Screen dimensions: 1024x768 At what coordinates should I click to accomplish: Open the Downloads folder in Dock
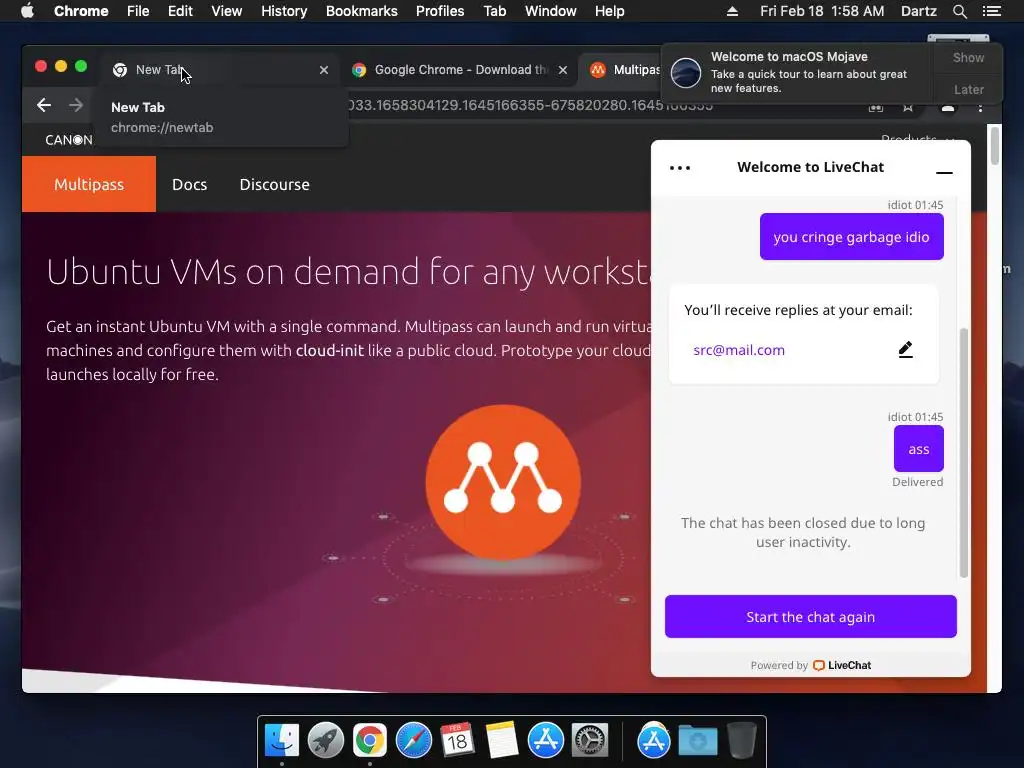(x=697, y=741)
